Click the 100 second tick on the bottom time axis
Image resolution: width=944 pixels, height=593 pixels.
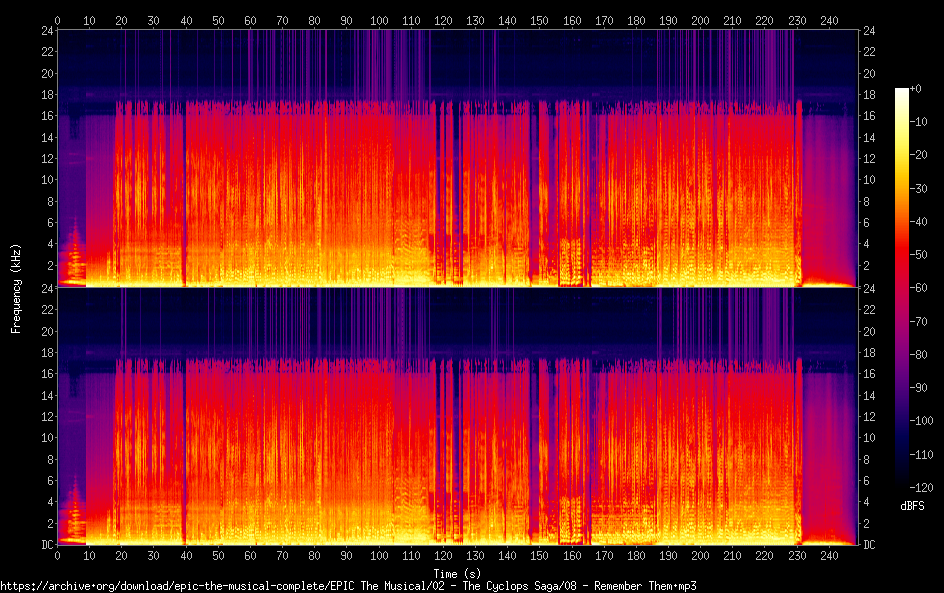pos(379,555)
